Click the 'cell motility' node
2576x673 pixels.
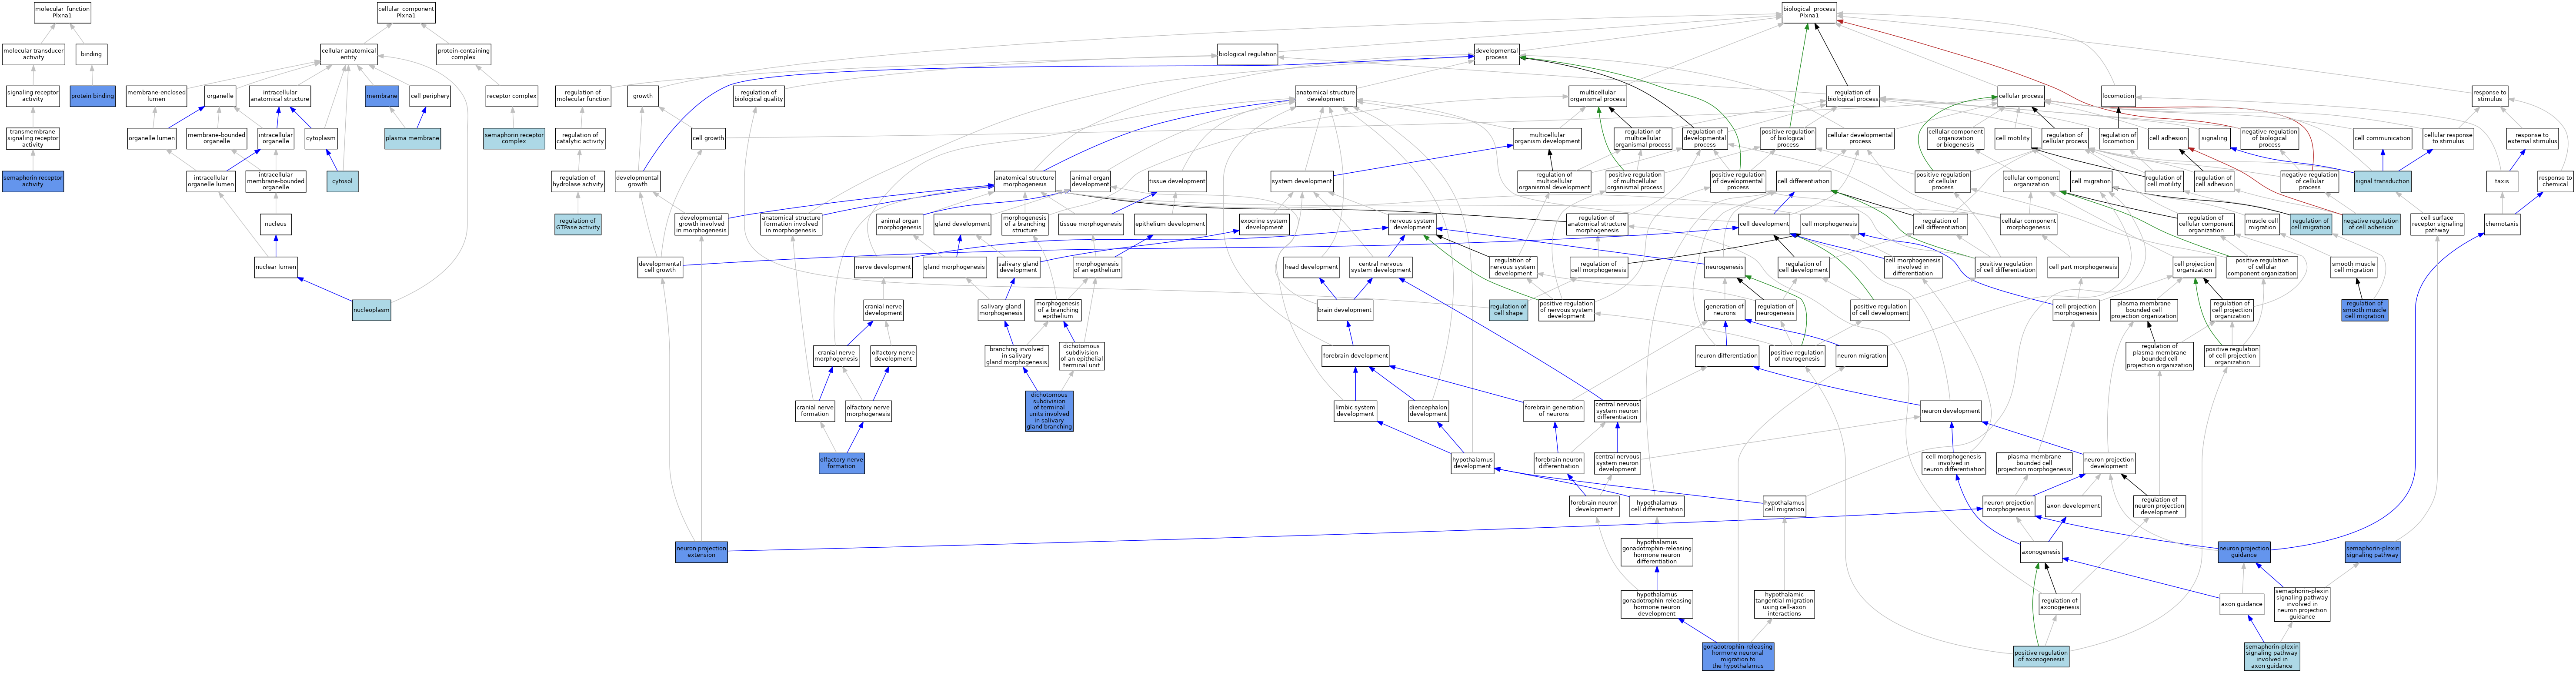coord(2013,138)
